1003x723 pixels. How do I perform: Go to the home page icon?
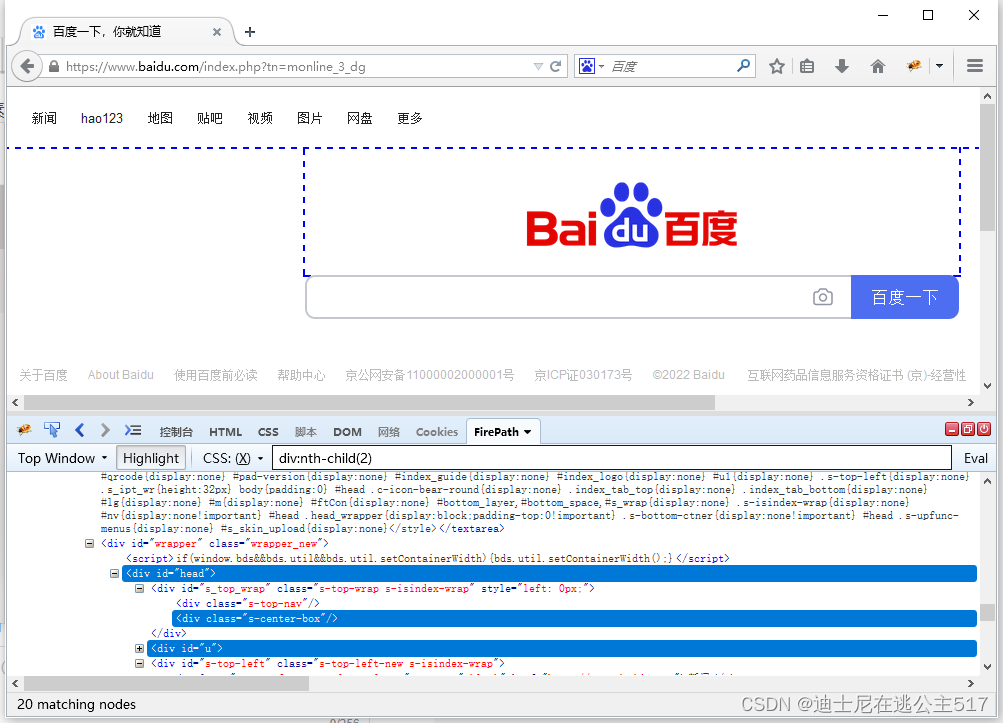[x=878, y=66]
